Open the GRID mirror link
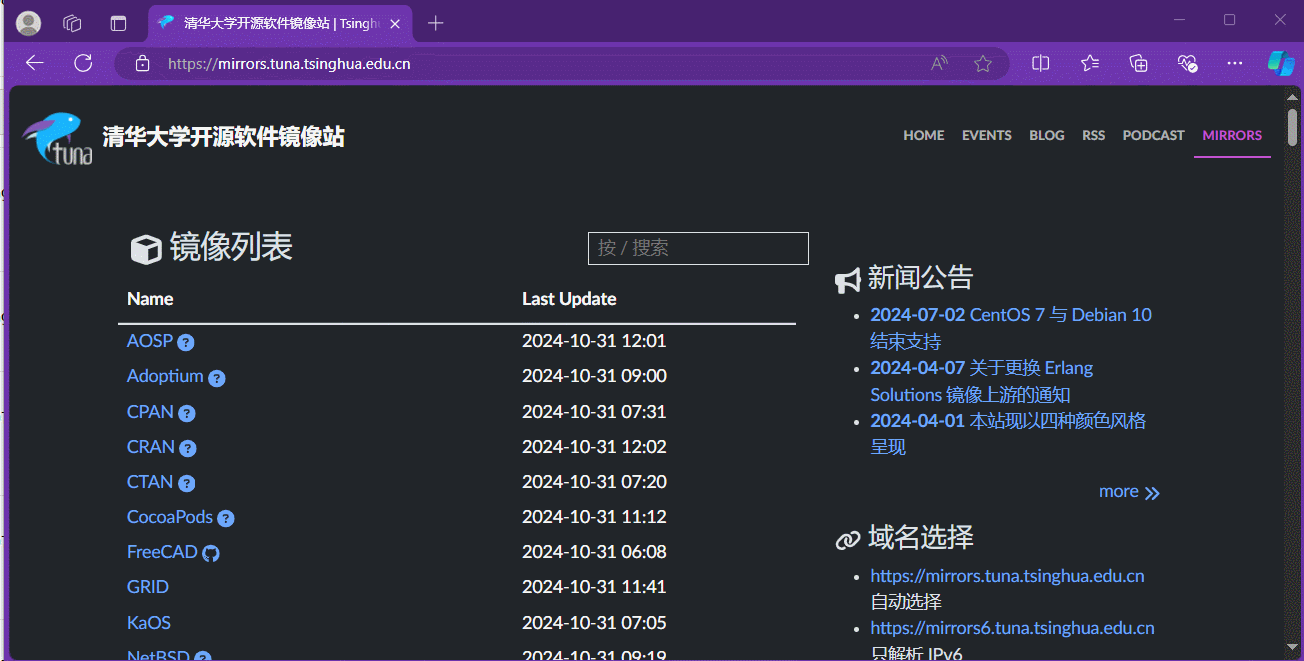Screen dimensions: 1304x661 pyautogui.click(x=148, y=587)
